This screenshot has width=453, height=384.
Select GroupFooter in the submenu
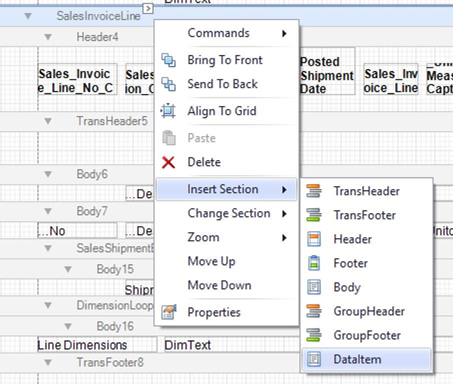click(366, 335)
